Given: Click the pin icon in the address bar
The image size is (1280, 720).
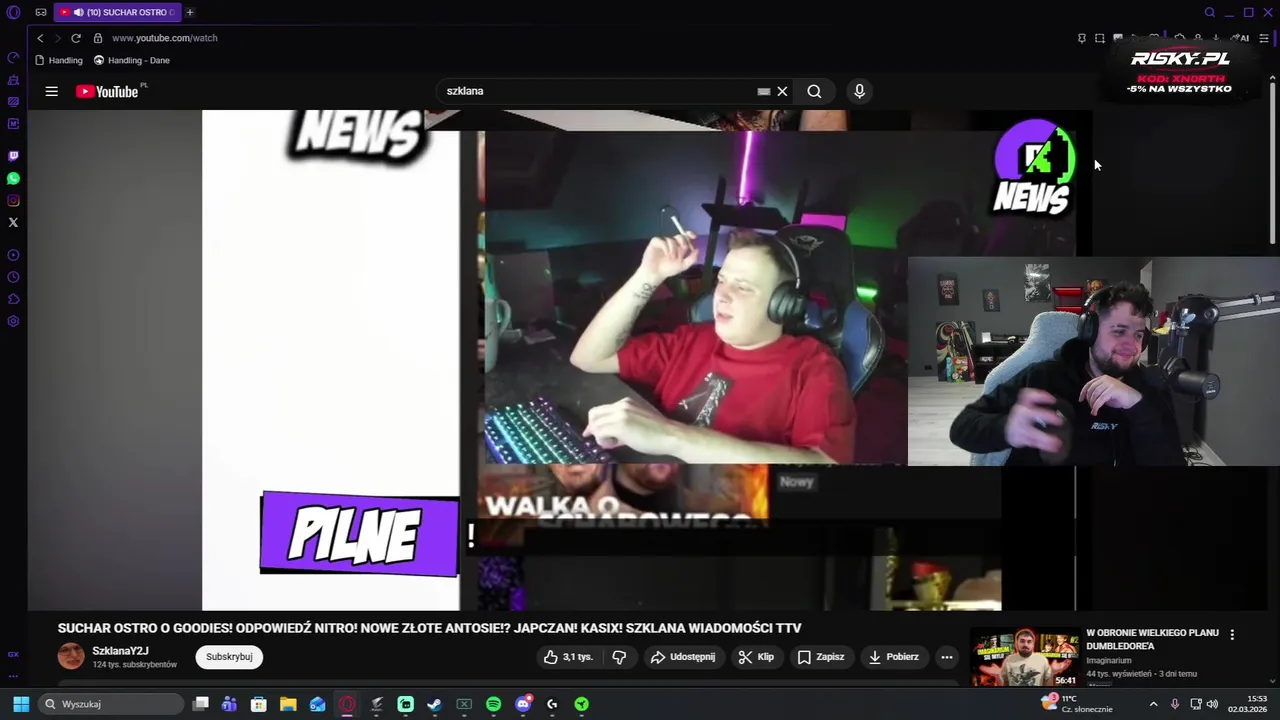Looking at the screenshot, I should point(1081,38).
